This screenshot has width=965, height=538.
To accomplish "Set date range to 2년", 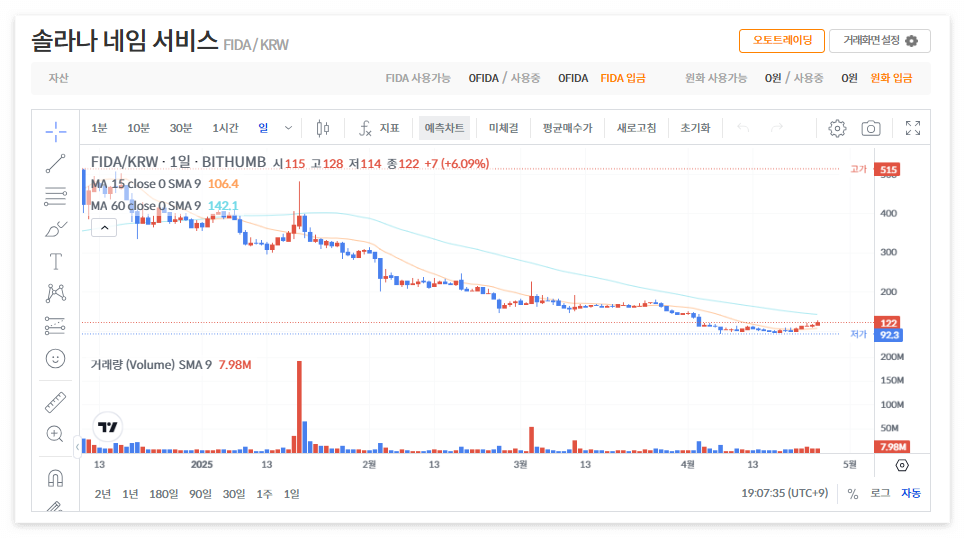I will click(x=103, y=494).
